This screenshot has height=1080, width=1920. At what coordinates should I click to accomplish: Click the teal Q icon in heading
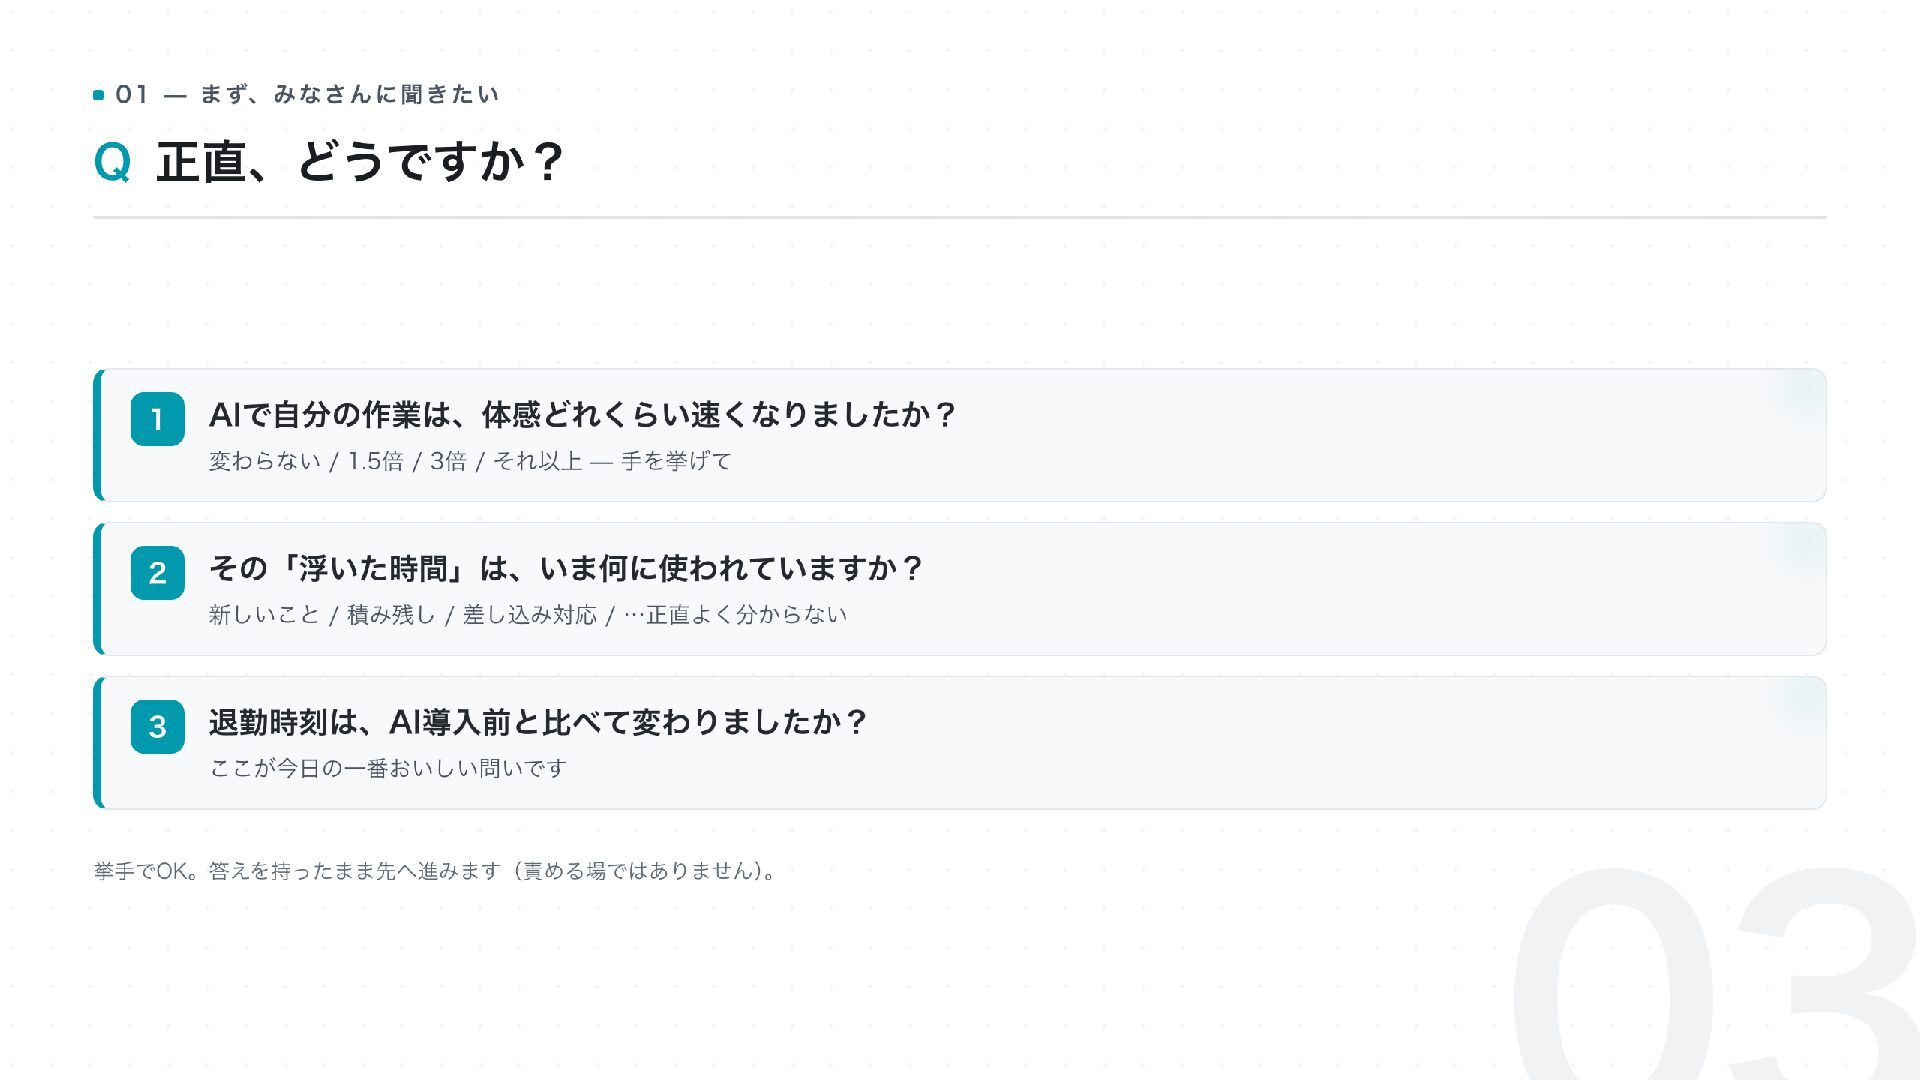pos(112,162)
